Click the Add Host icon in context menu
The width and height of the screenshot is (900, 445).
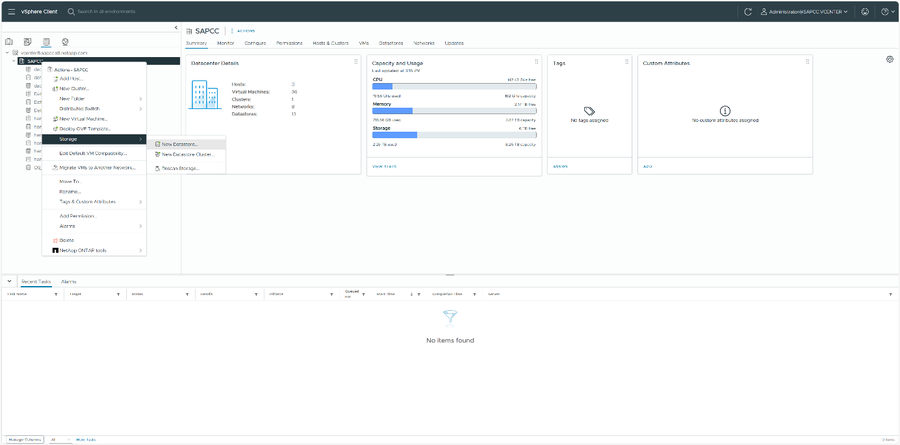click(x=55, y=79)
